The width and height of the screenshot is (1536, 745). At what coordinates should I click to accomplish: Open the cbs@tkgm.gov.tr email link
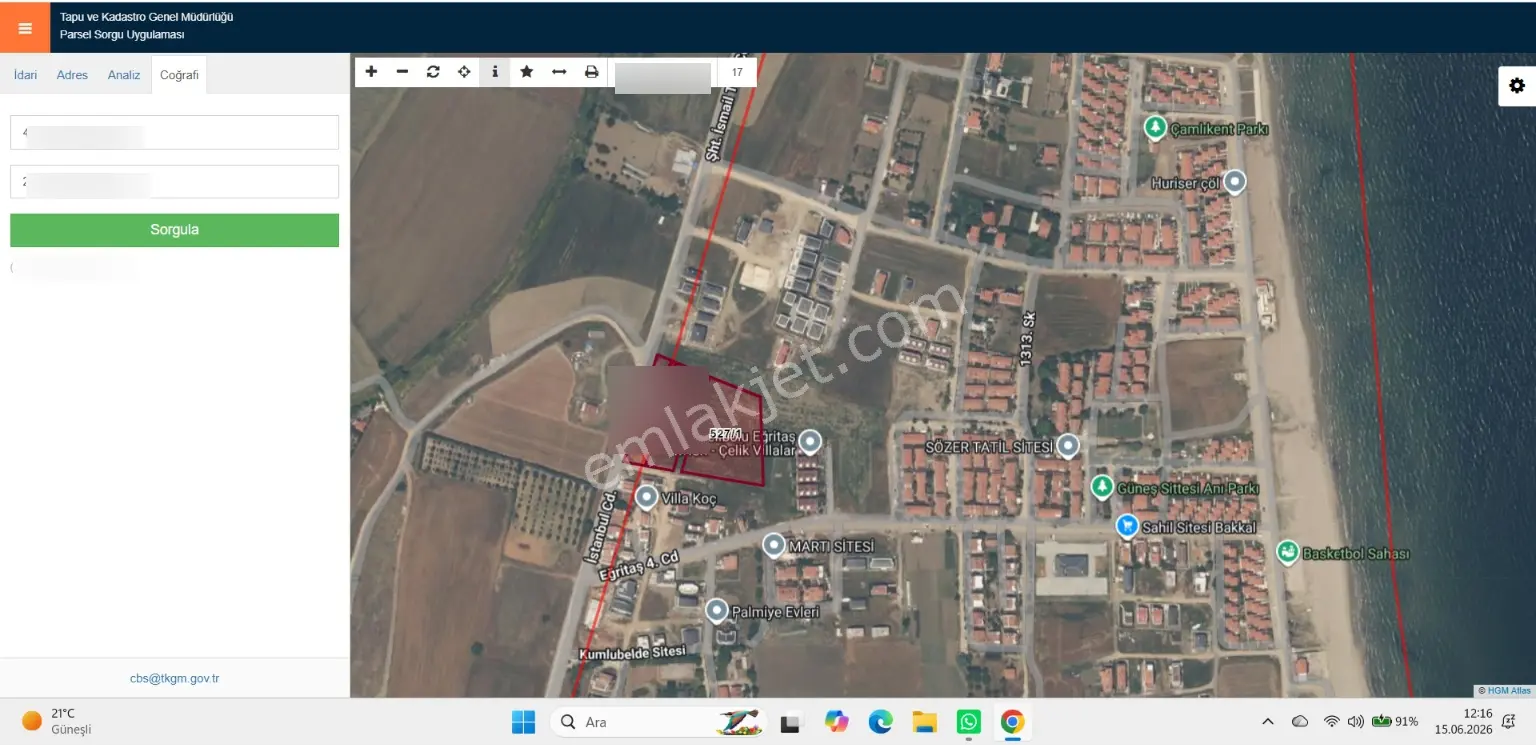(174, 678)
